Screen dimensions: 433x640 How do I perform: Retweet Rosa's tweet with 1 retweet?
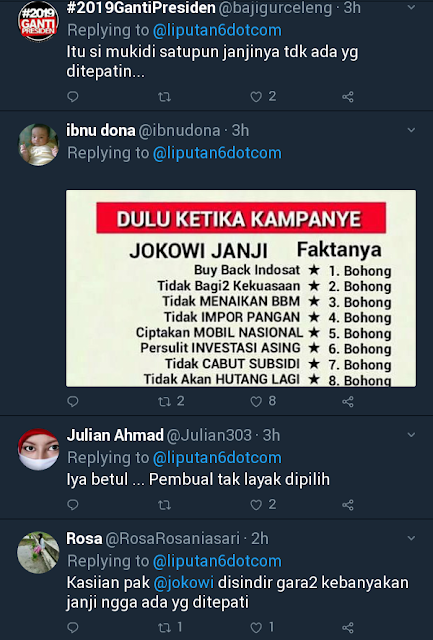pyautogui.click(x=164, y=627)
